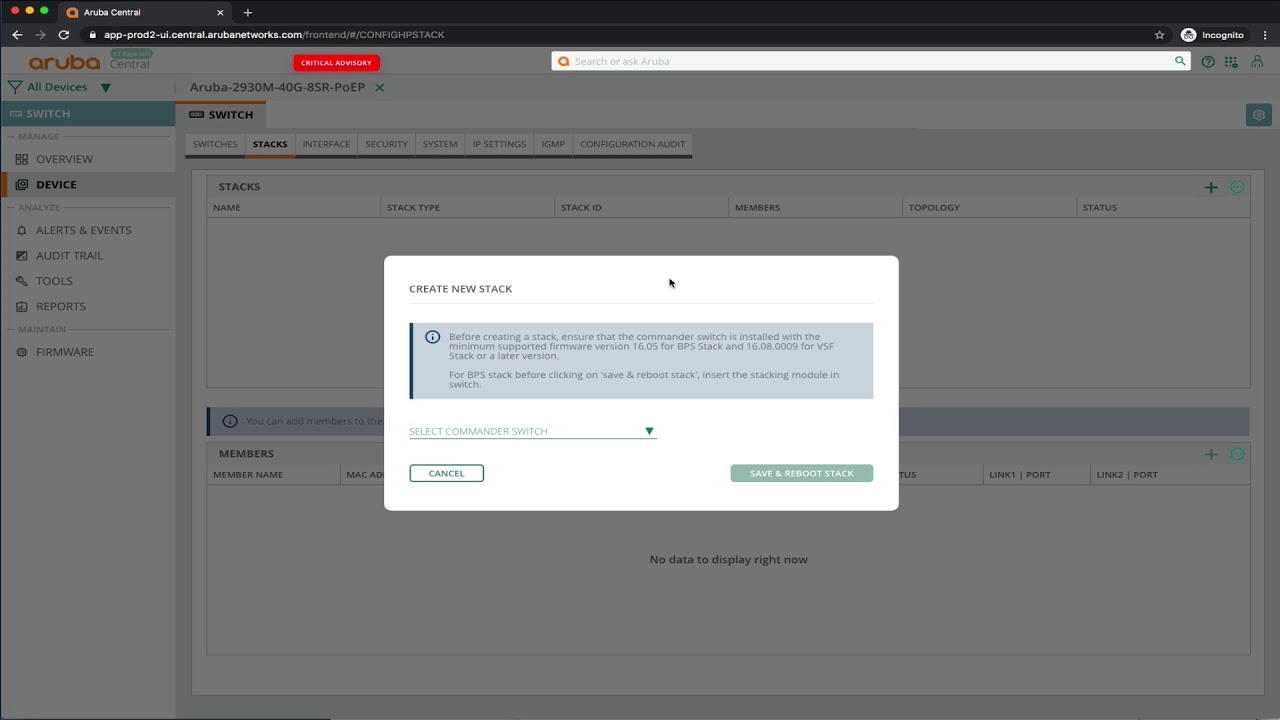Open a new browser tab
Screen dimensions: 1280x720
[x=248, y=12]
